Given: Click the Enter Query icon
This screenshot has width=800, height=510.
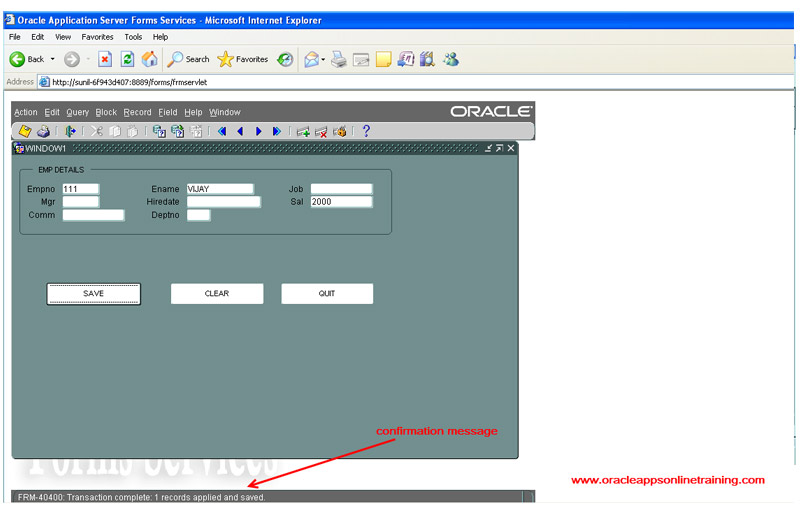Looking at the screenshot, I should (159, 132).
